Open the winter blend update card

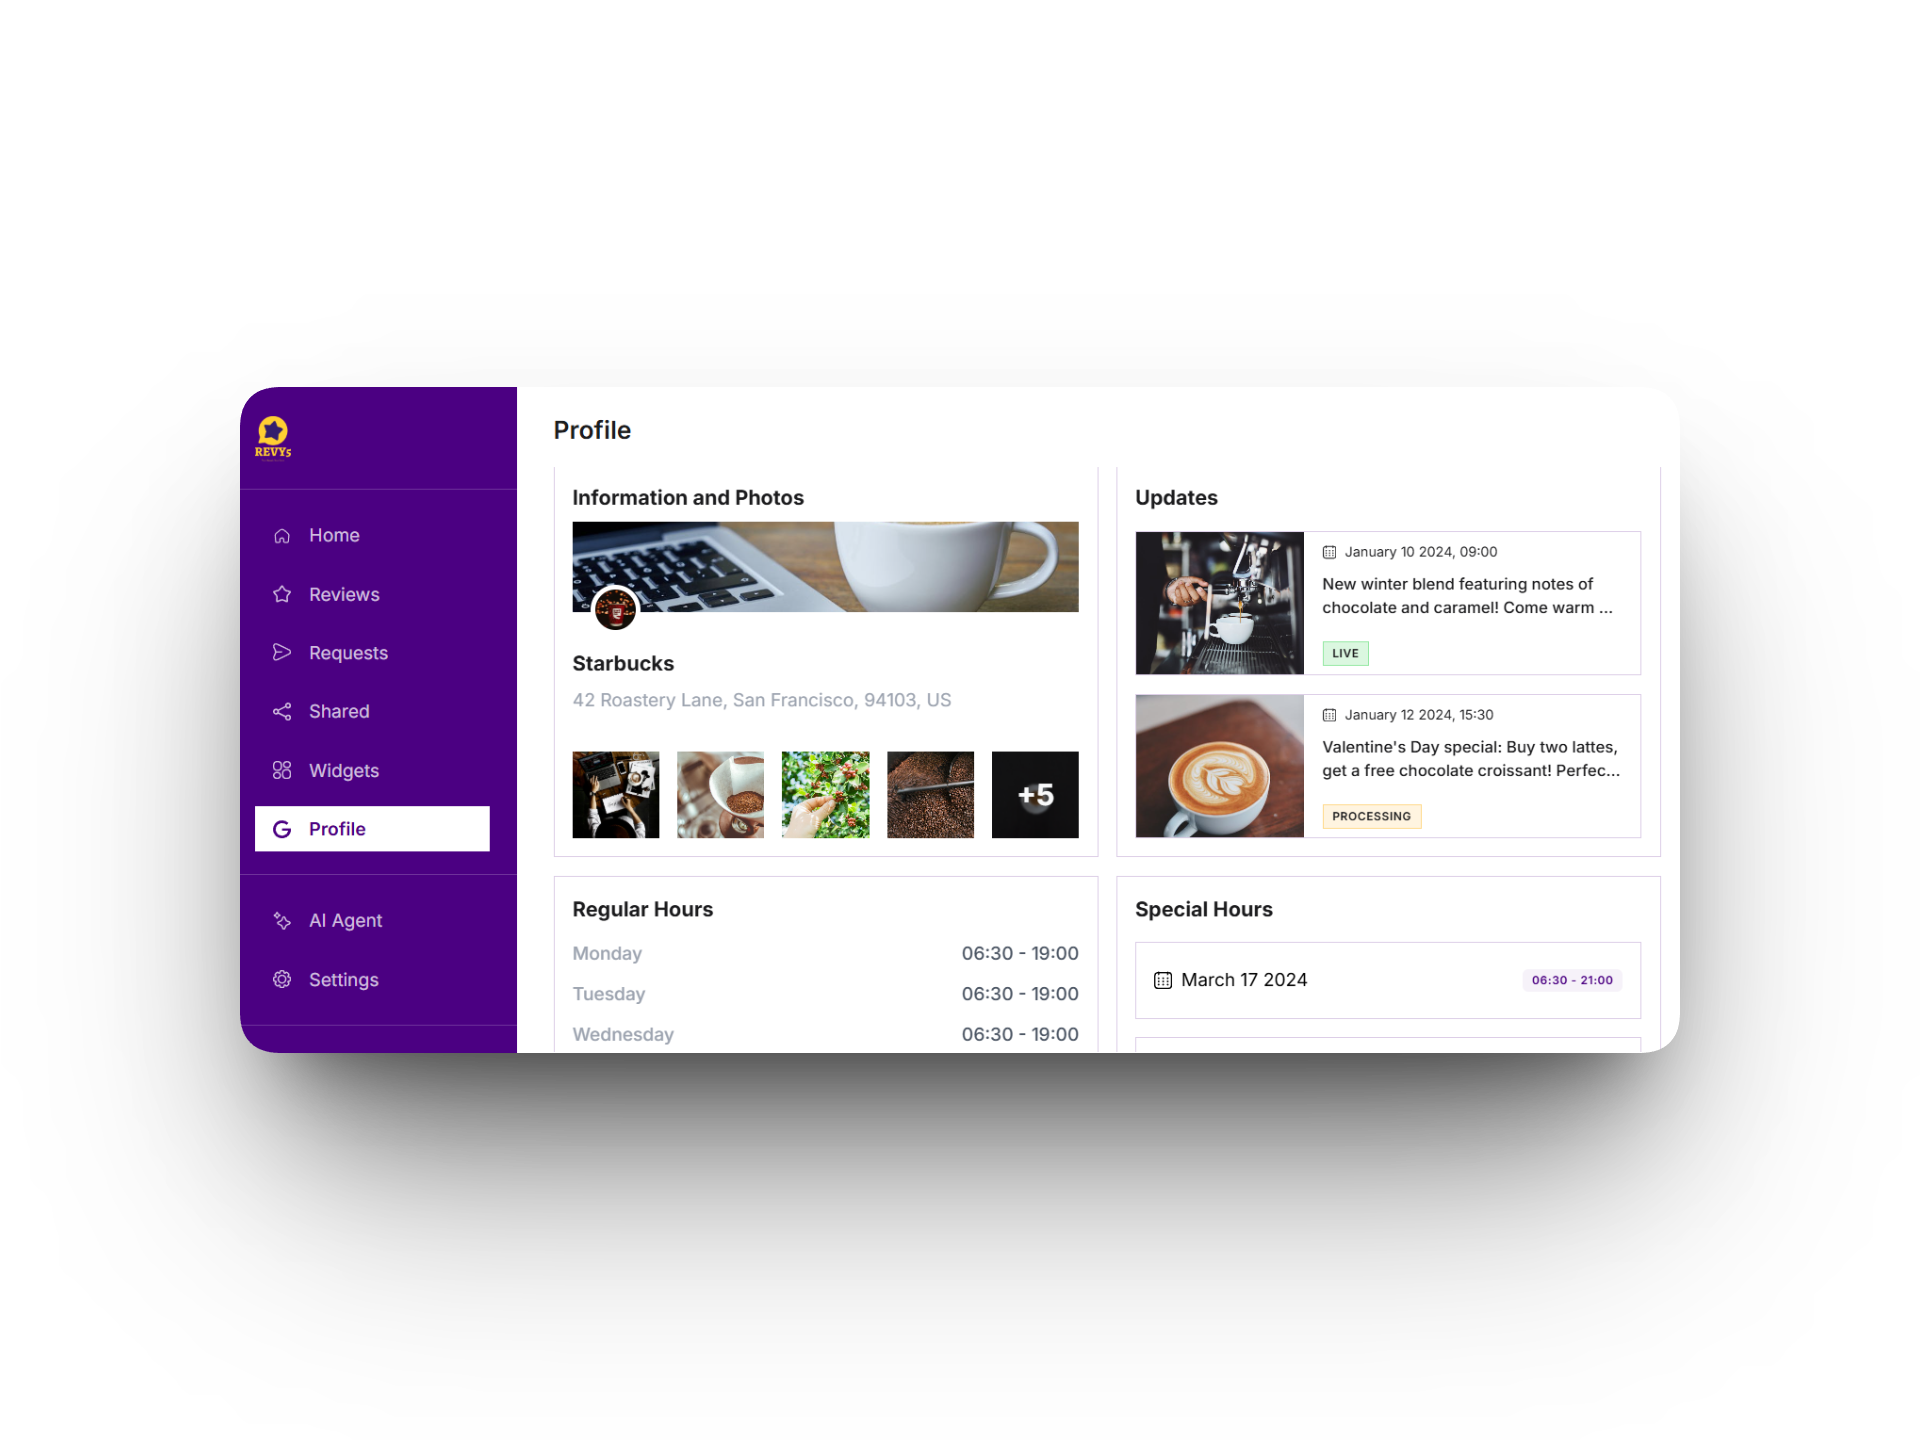1388,603
